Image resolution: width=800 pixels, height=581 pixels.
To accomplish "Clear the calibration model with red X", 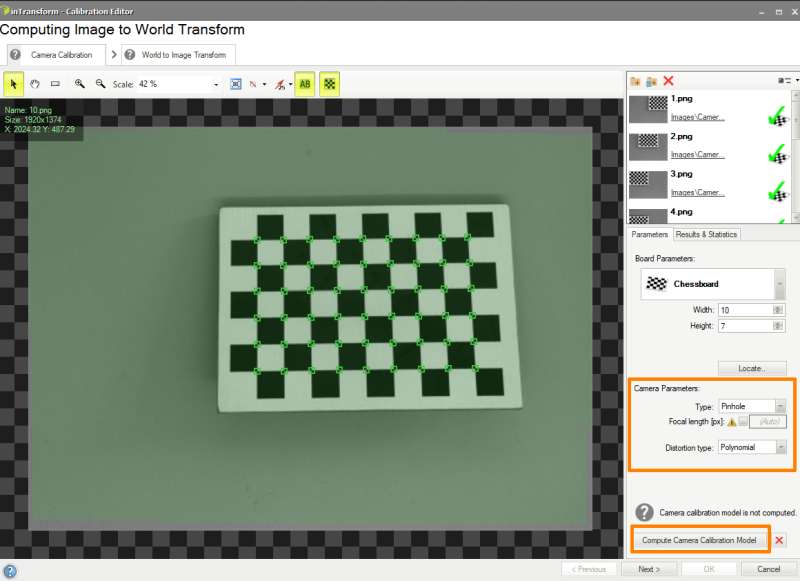I will pos(779,540).
